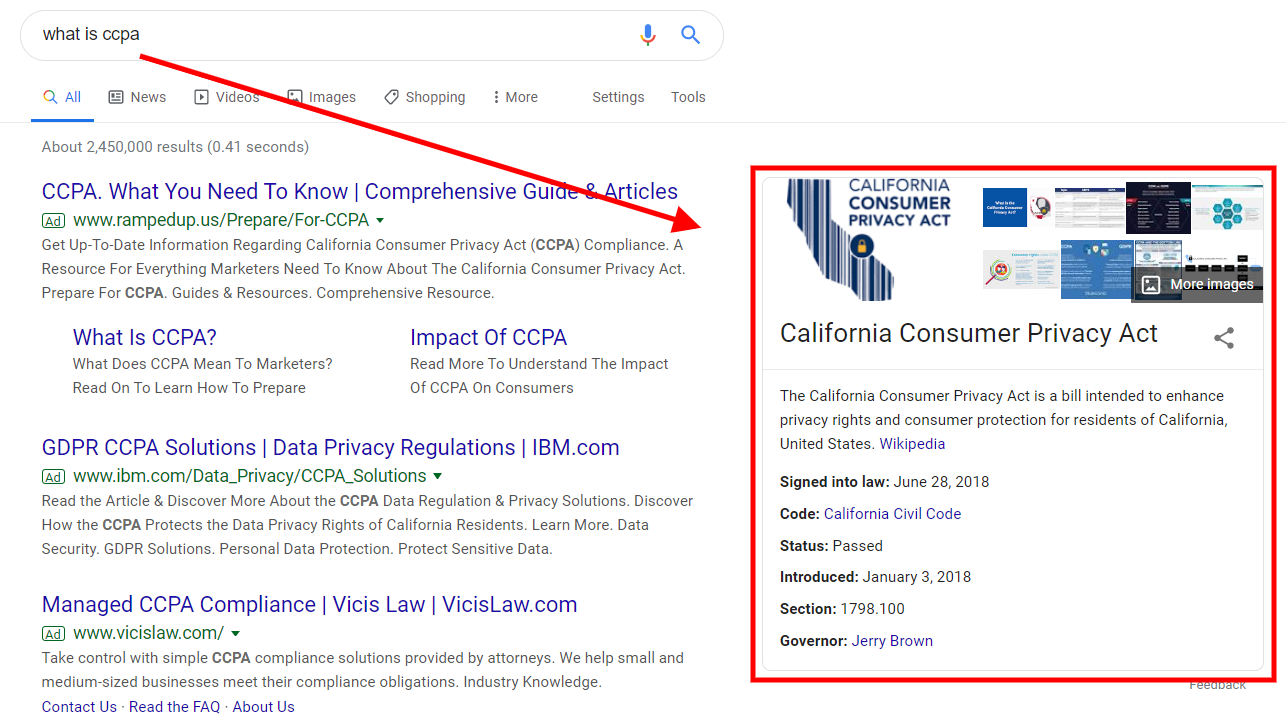The height and width of the screenshot is (718, 1286).
Task: Switch to the Videos tab
Action: tap(226, 97)
